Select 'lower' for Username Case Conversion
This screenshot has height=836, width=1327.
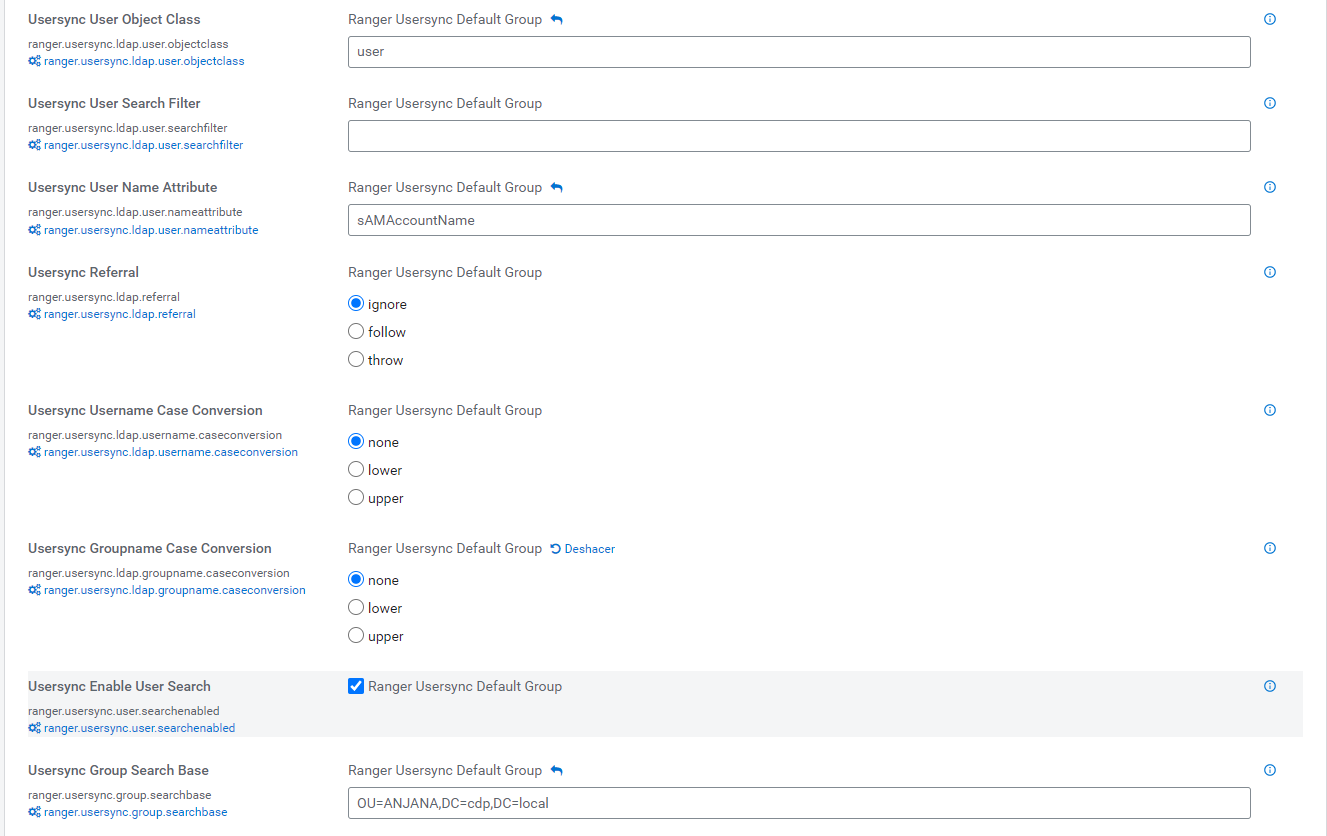pyautogui.click(x=356, y=470)
